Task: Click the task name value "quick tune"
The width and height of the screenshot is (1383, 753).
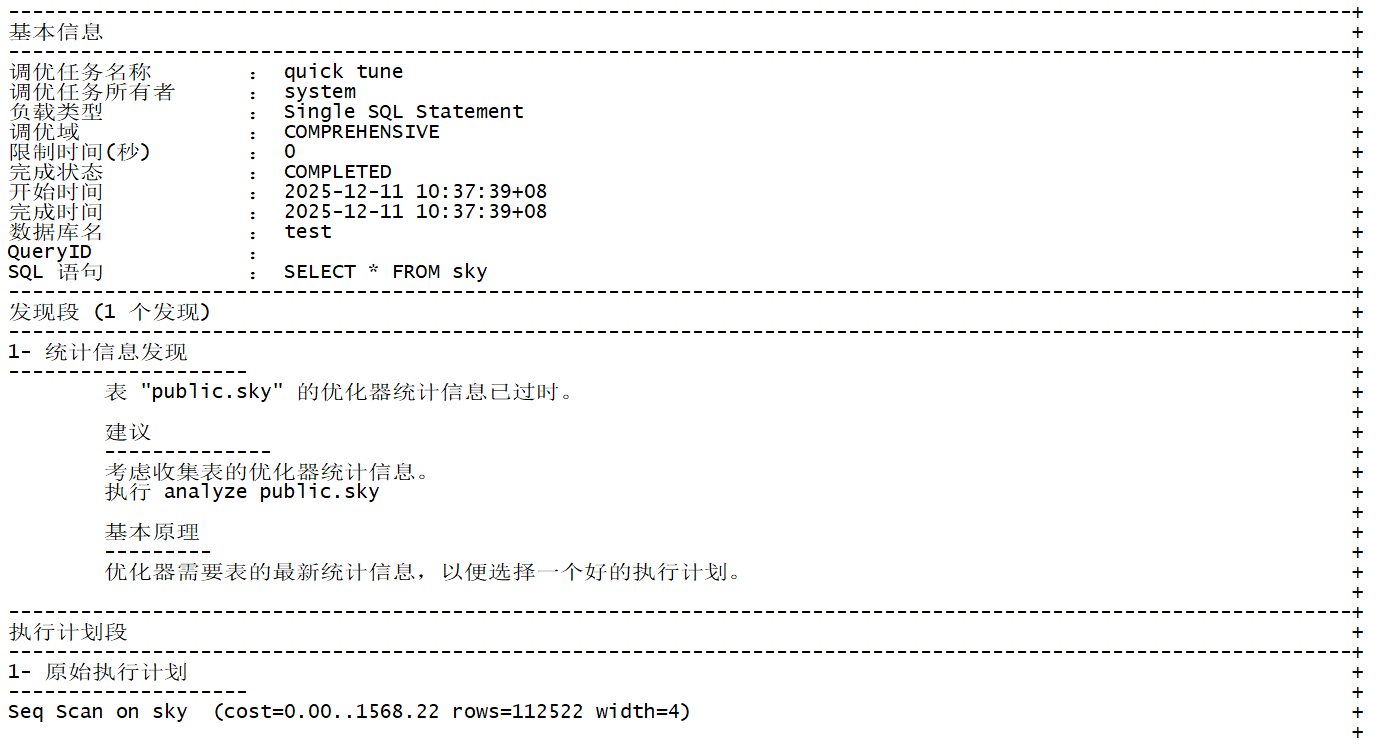Action: pos(343,72)
